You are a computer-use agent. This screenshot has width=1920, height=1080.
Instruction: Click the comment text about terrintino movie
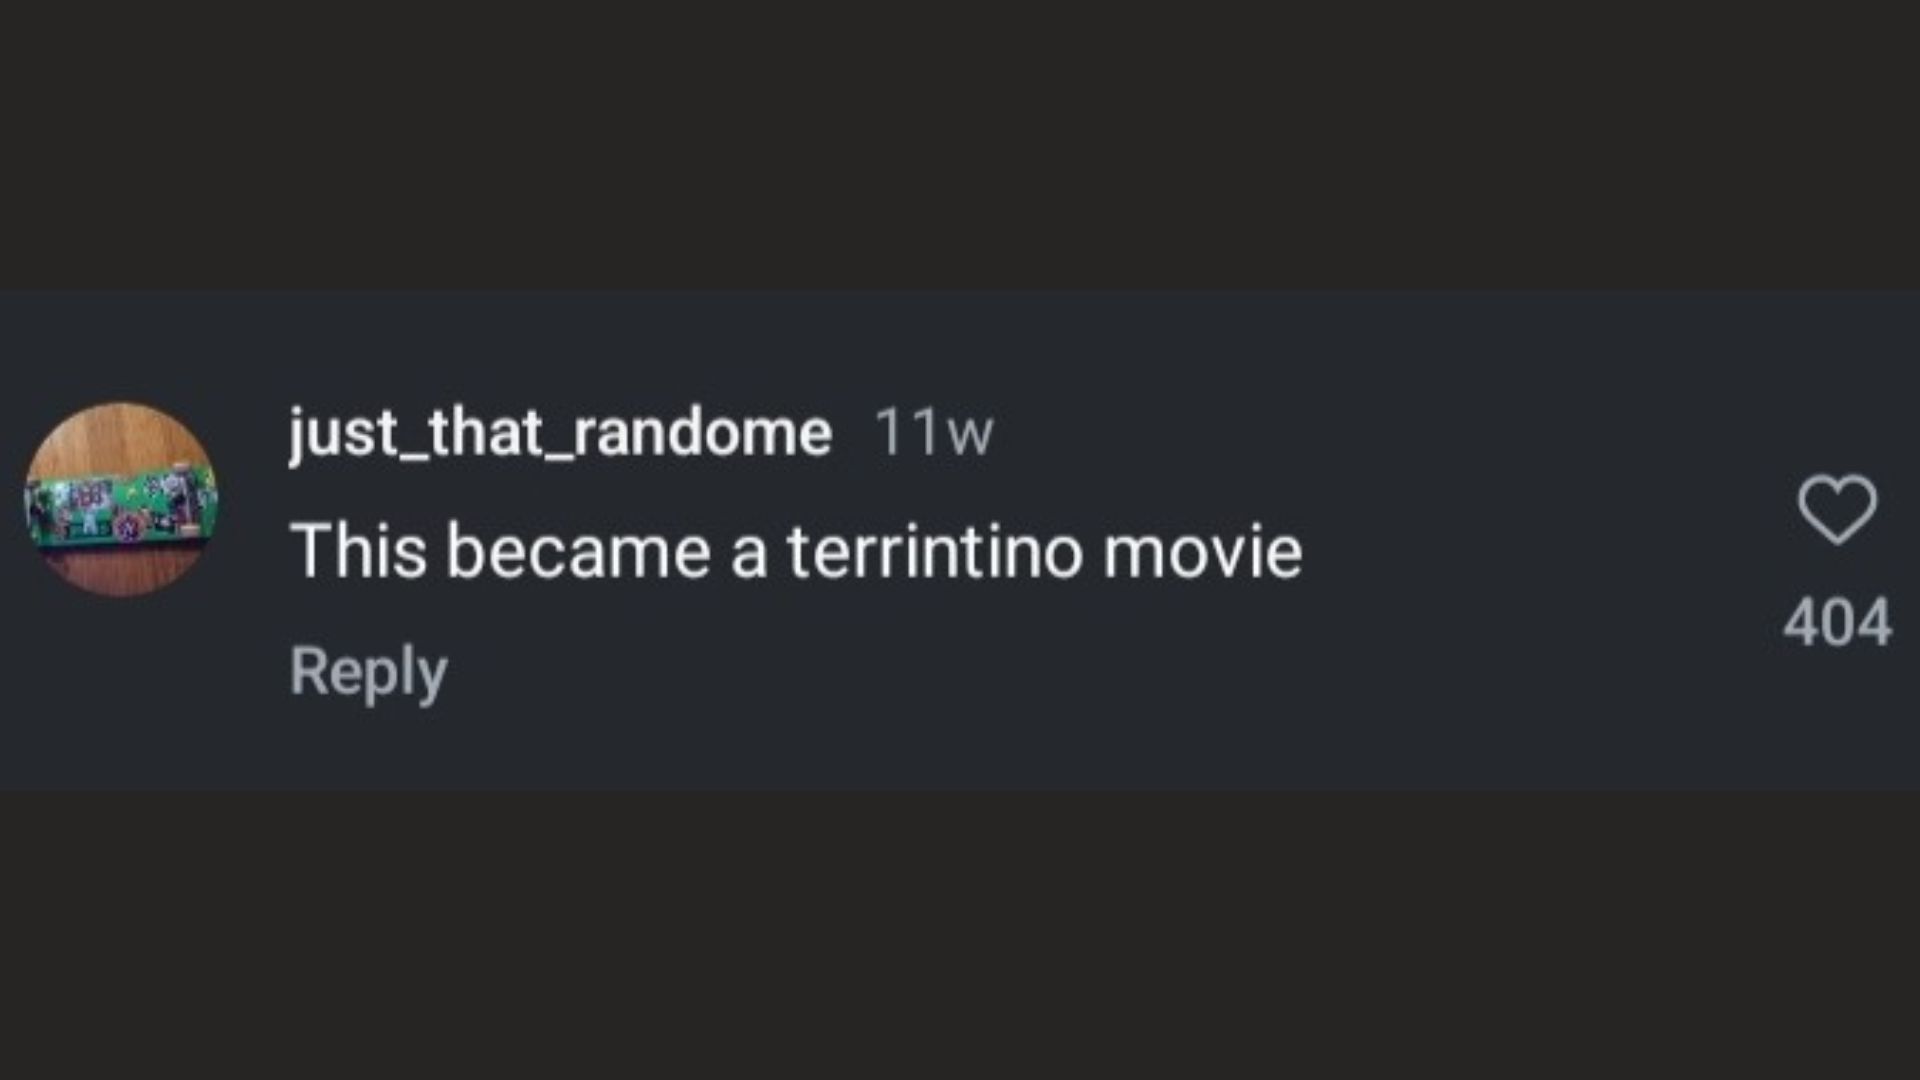[x=796, y=551]
